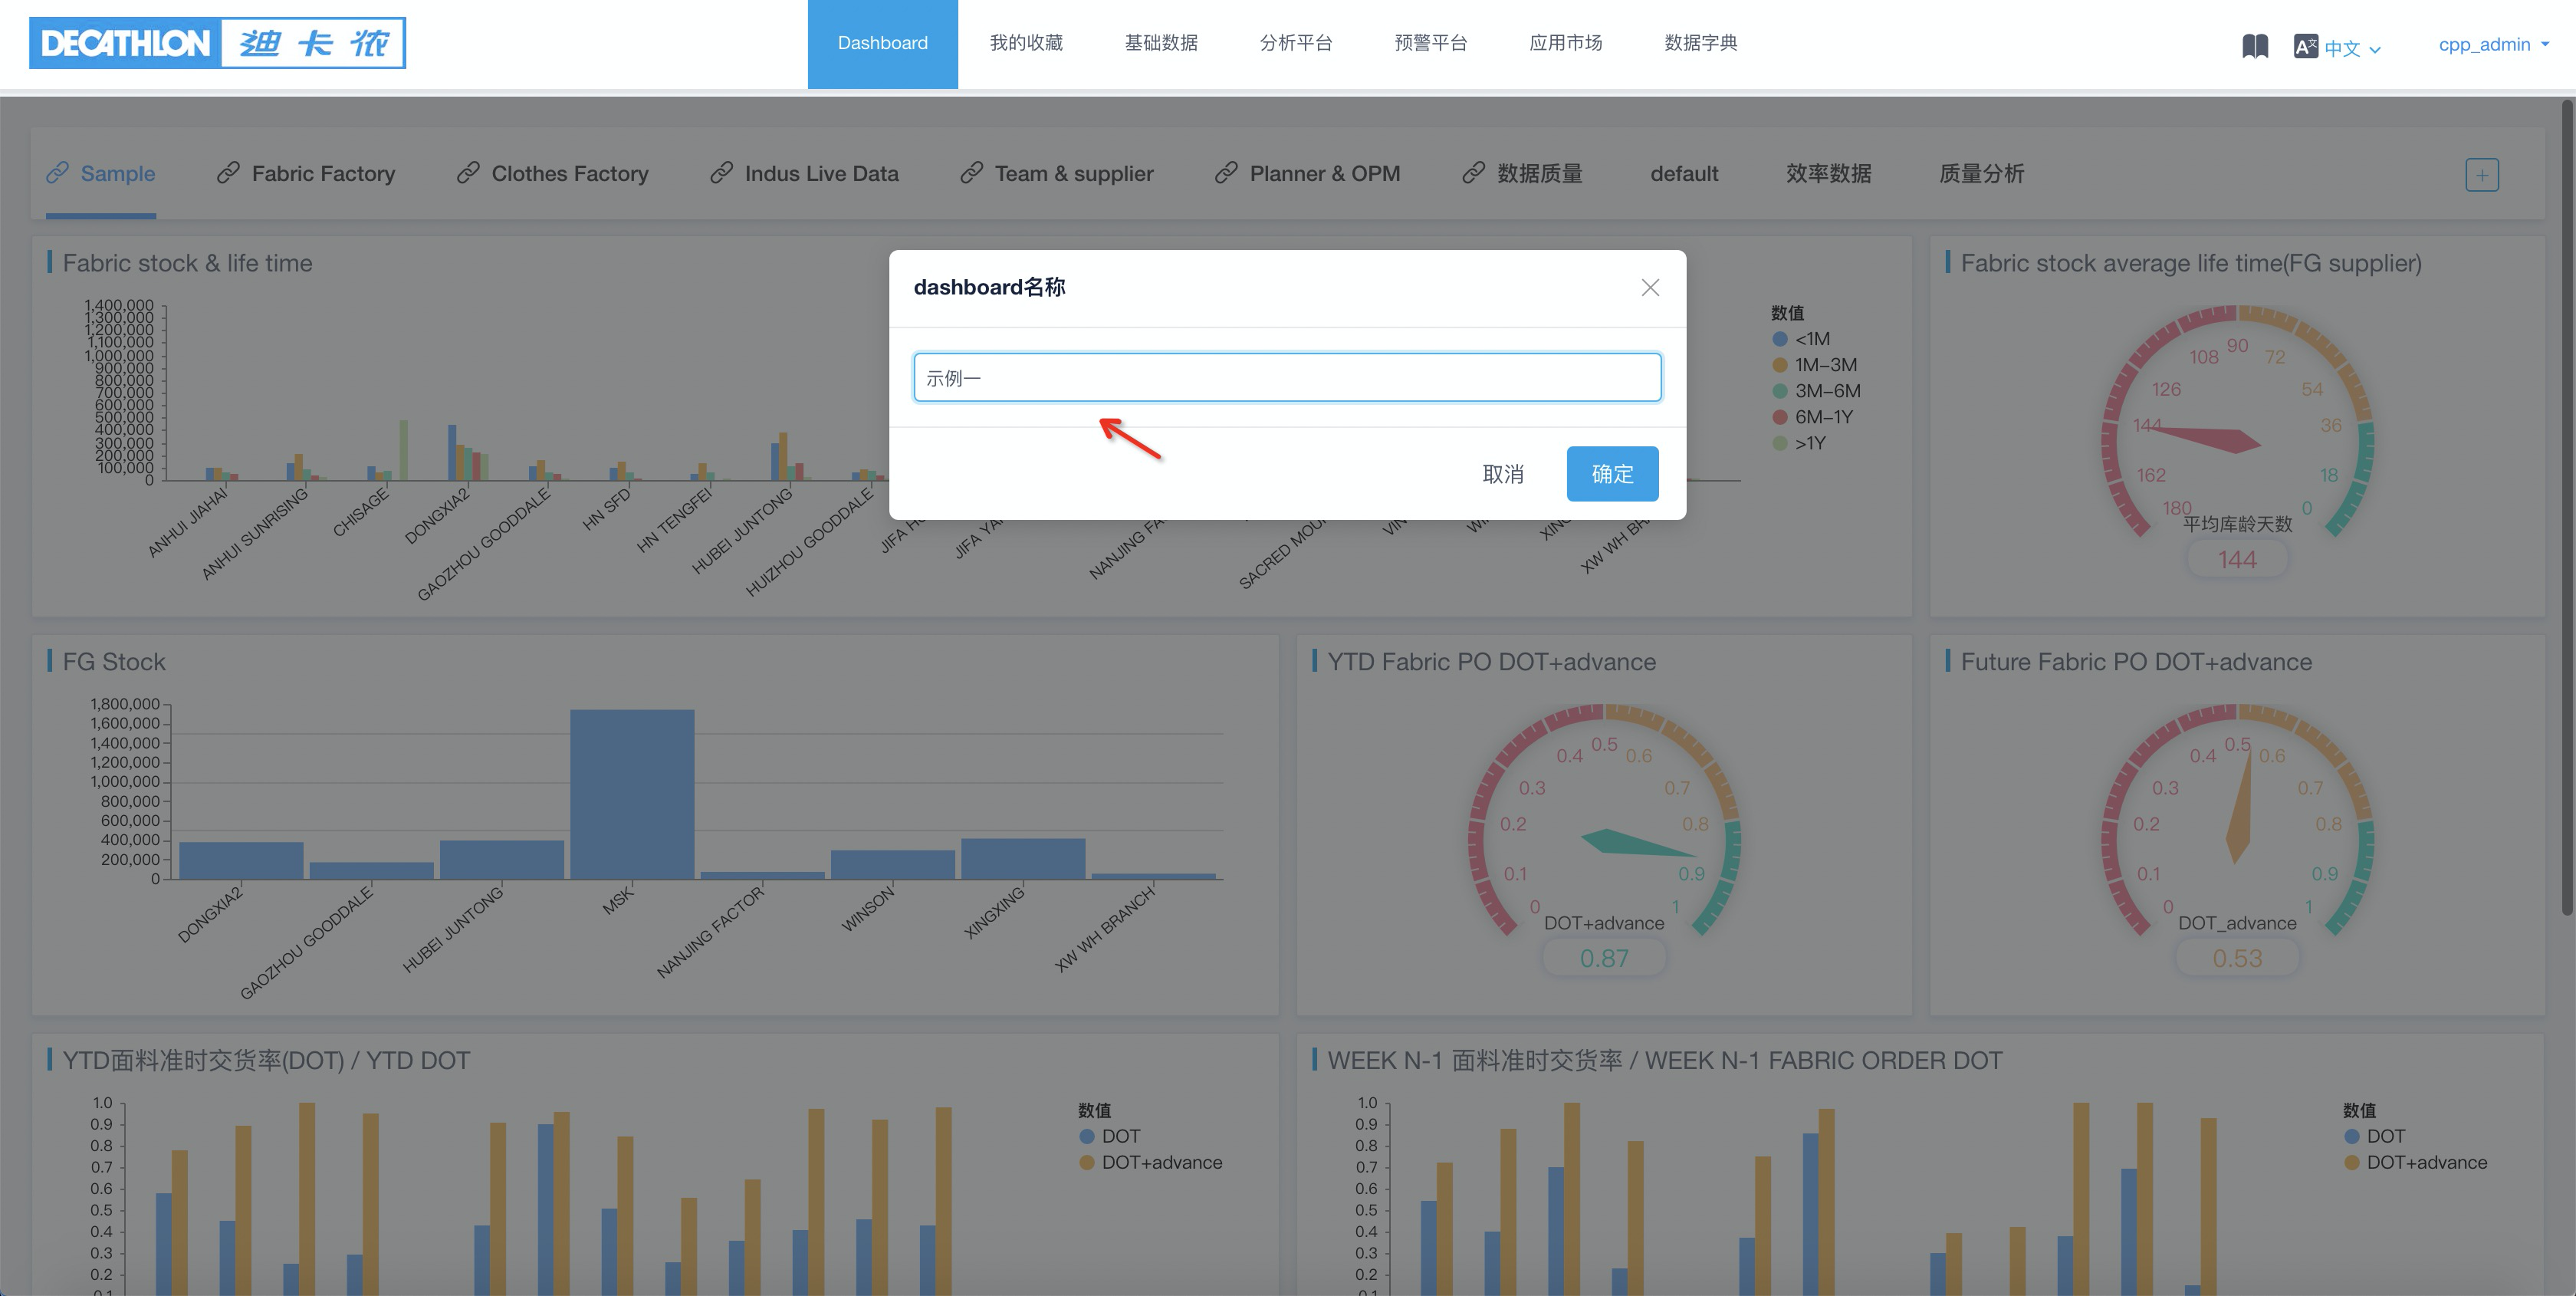This screenshot has height=1296, width=2576.
Task: Click link icon beside Team & supplier
Action: point(971,173)
